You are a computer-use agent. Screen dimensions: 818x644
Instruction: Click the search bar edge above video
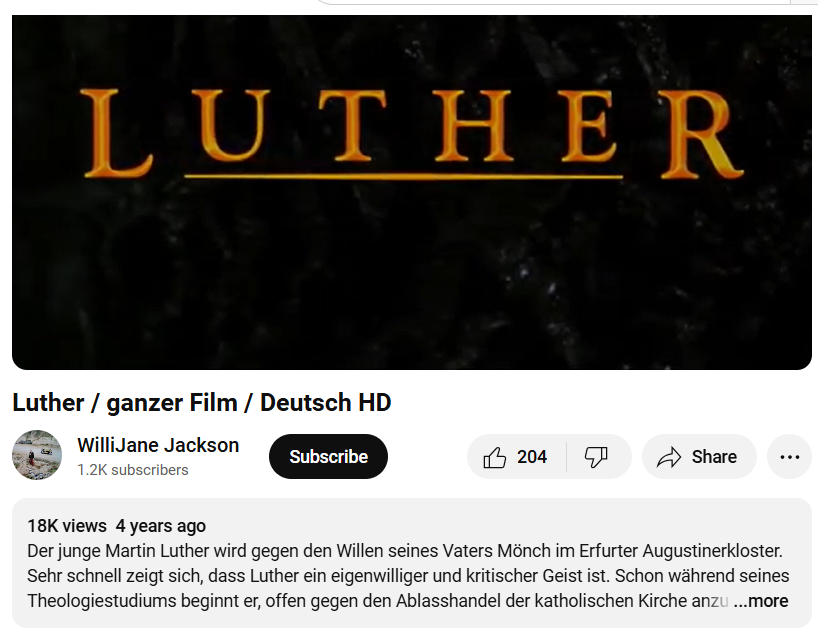coord(553,3)
